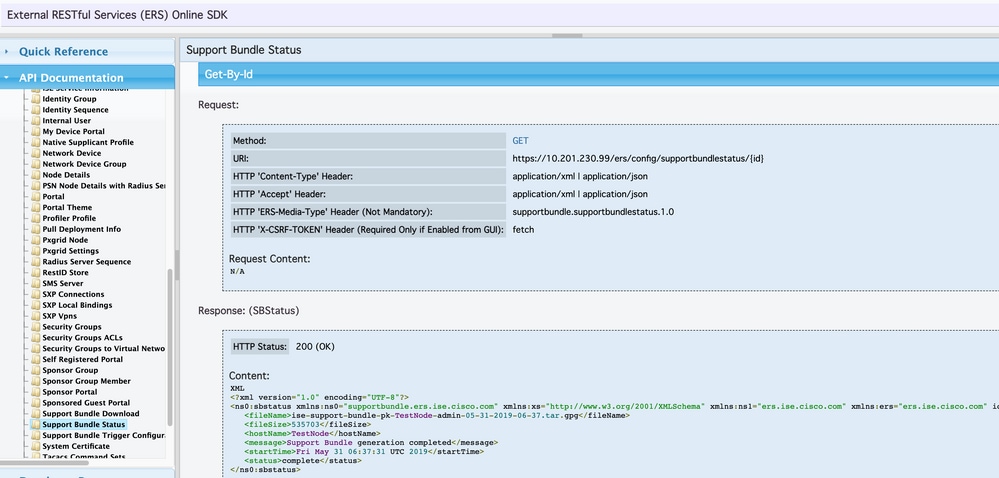Select Network Device in the tree
The image size is (999, 478).
(x=71, y=153)
